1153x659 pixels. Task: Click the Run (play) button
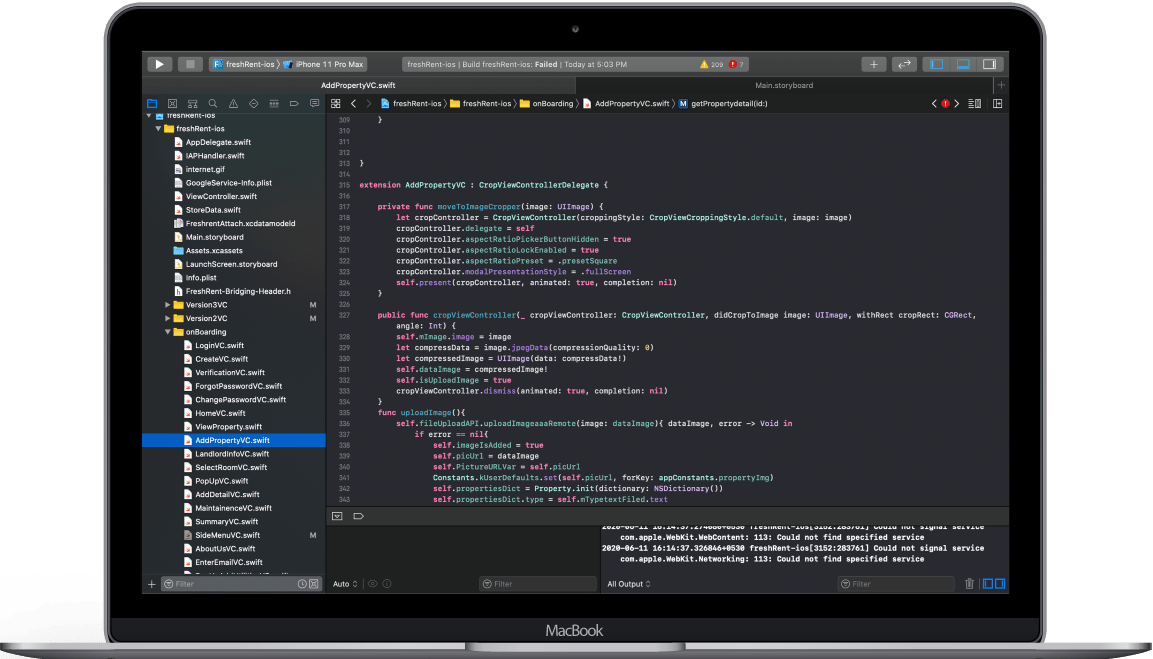(160, 64)
